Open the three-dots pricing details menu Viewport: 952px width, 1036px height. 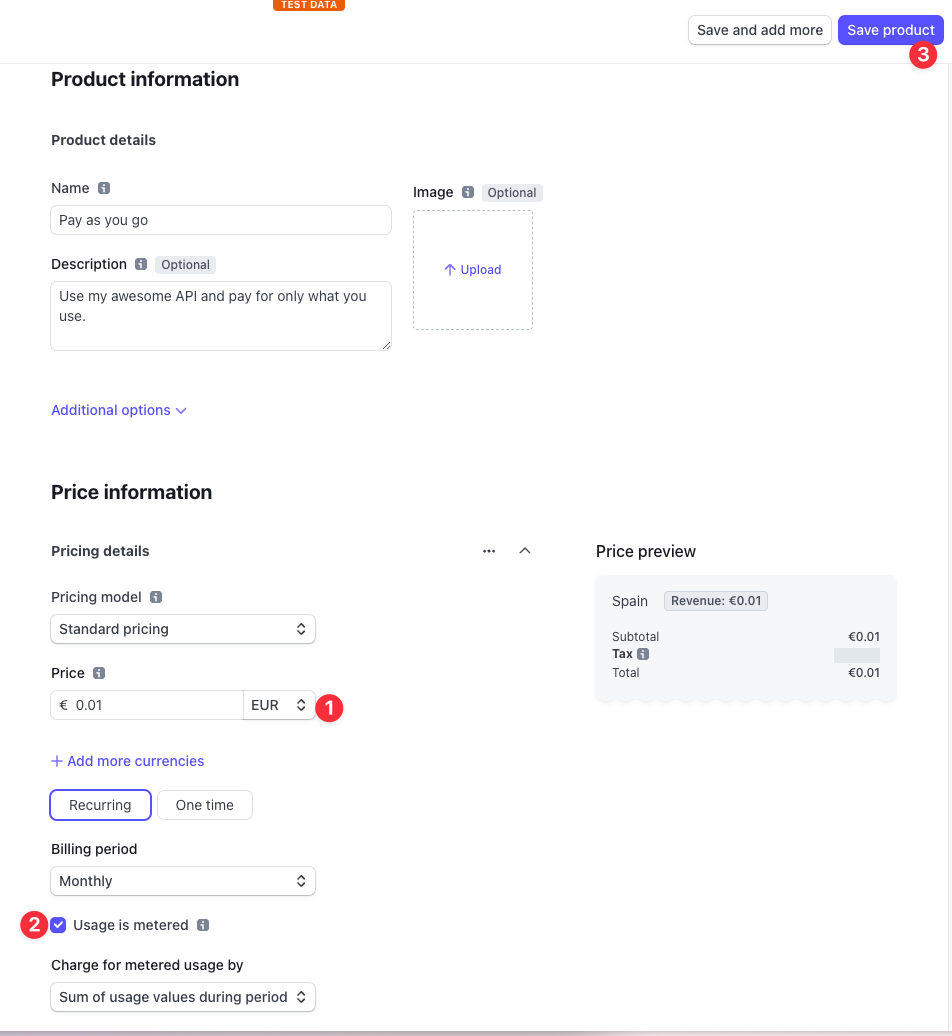(x=489, y=551)
